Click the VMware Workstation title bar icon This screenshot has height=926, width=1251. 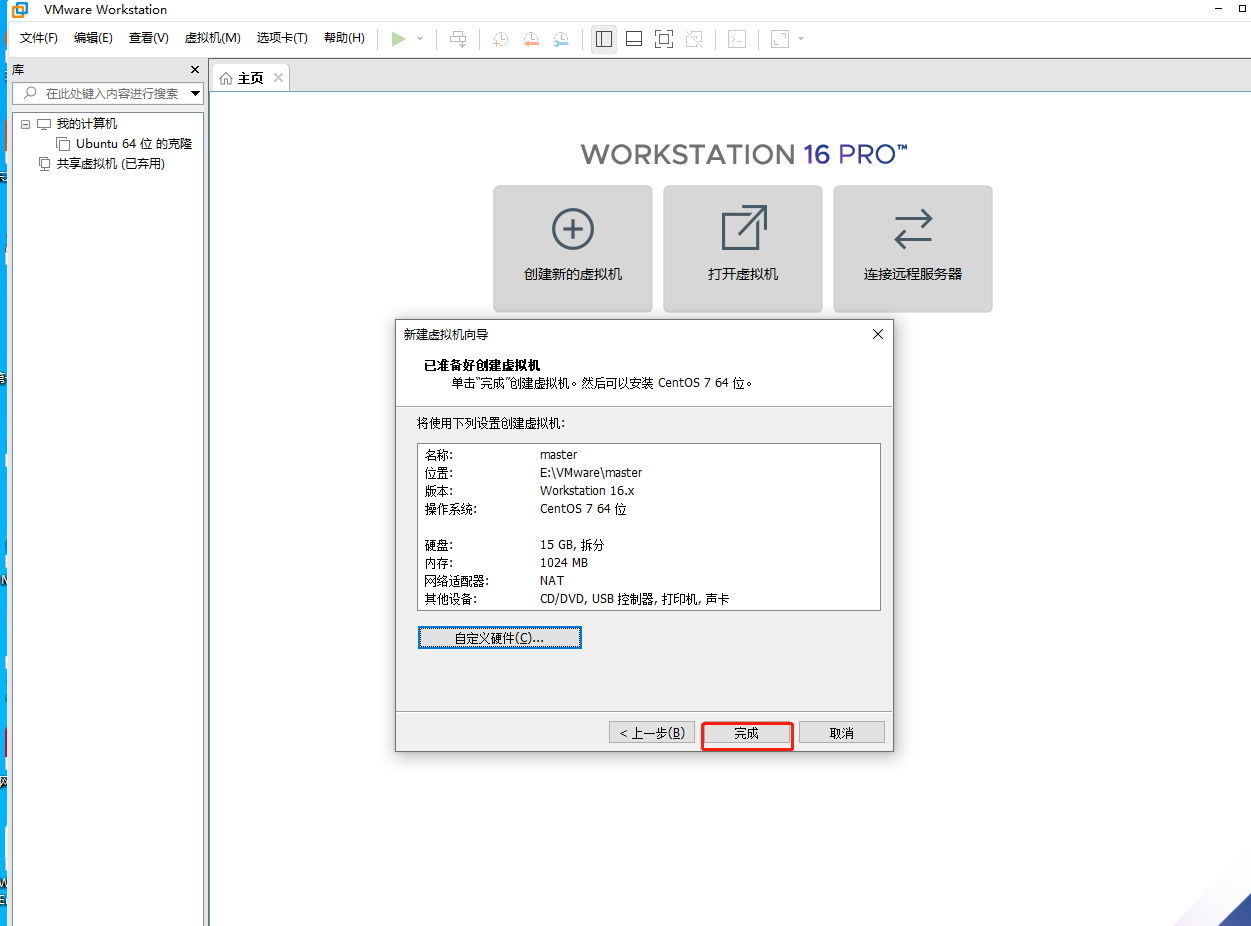[19, 10]
